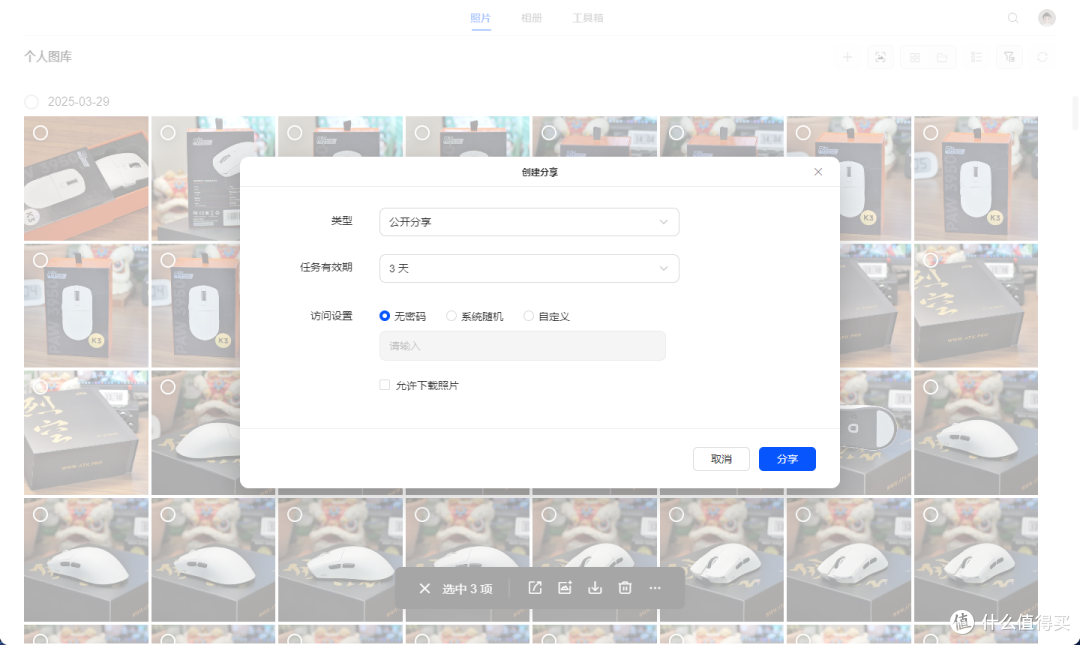Open the sort options list icon
Viewport: 1080px width, 645px height.
976,57
